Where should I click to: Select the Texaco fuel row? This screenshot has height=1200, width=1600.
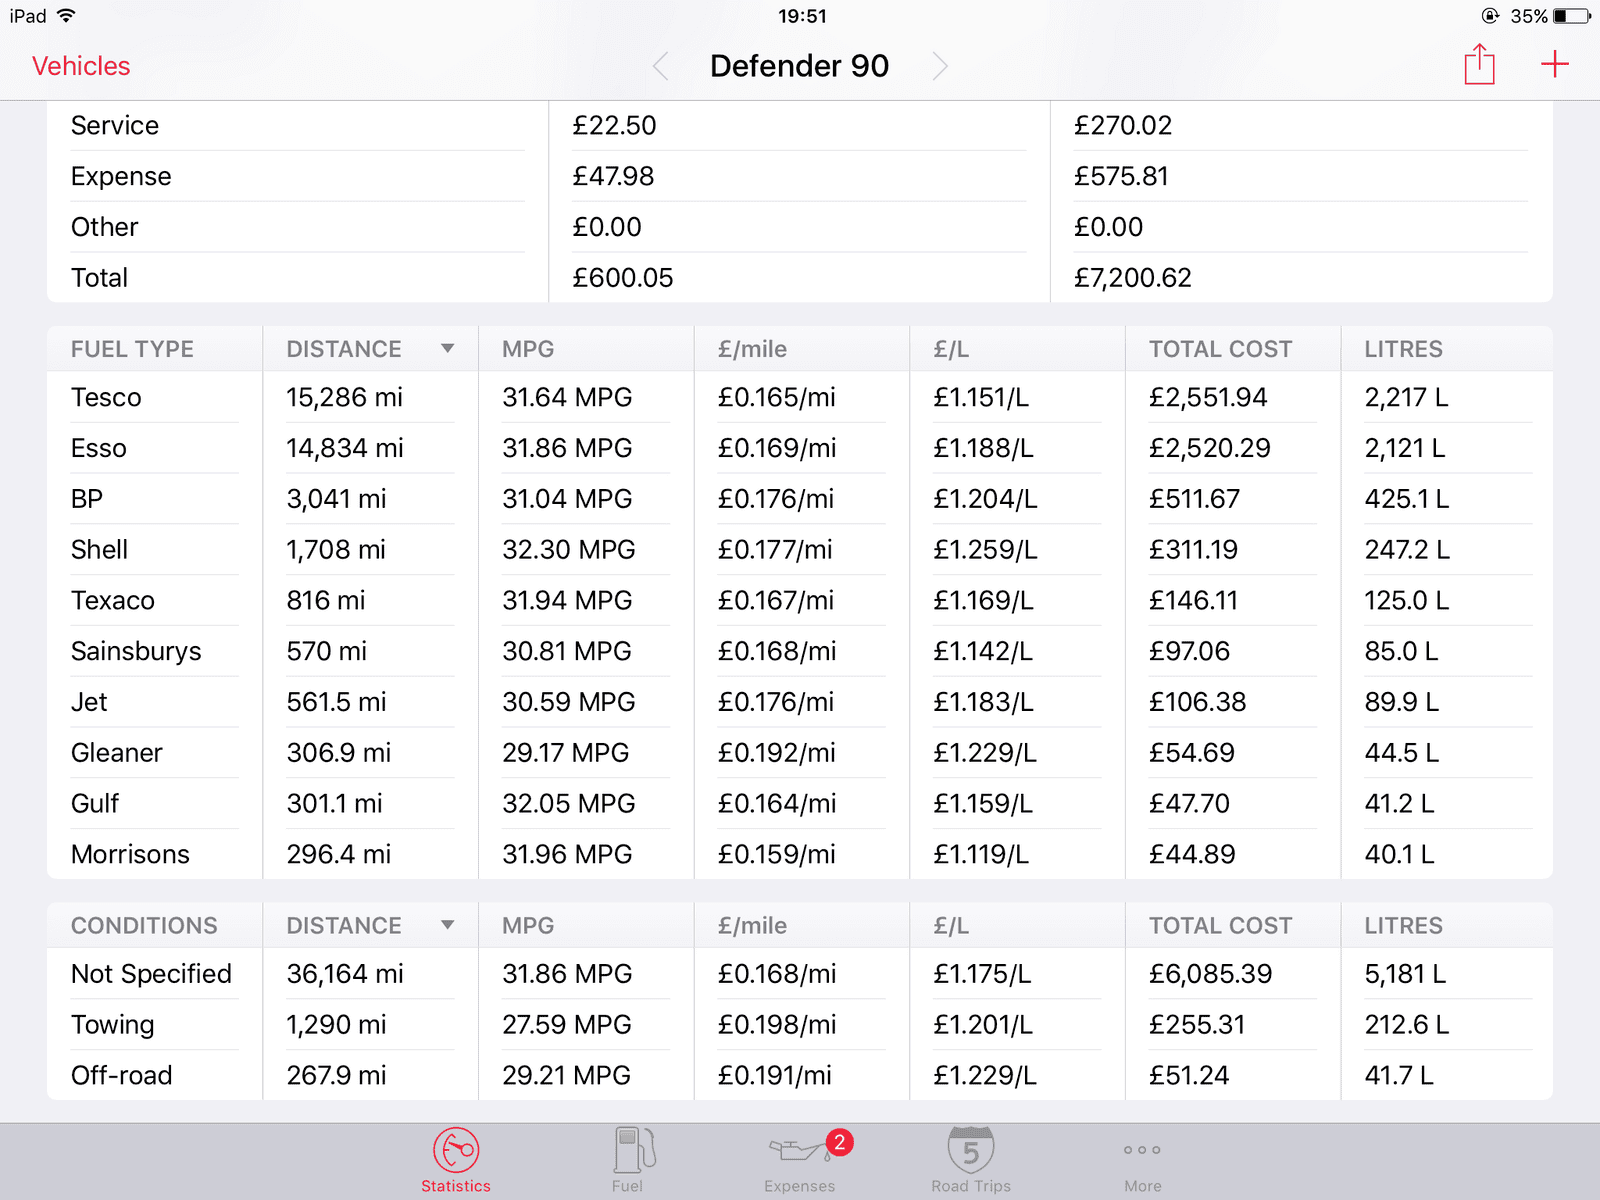tap(800, 600)
